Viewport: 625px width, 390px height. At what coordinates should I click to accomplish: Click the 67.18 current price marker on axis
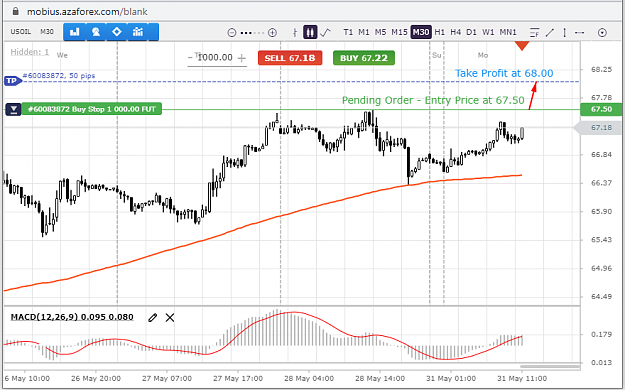click(599, 128)
